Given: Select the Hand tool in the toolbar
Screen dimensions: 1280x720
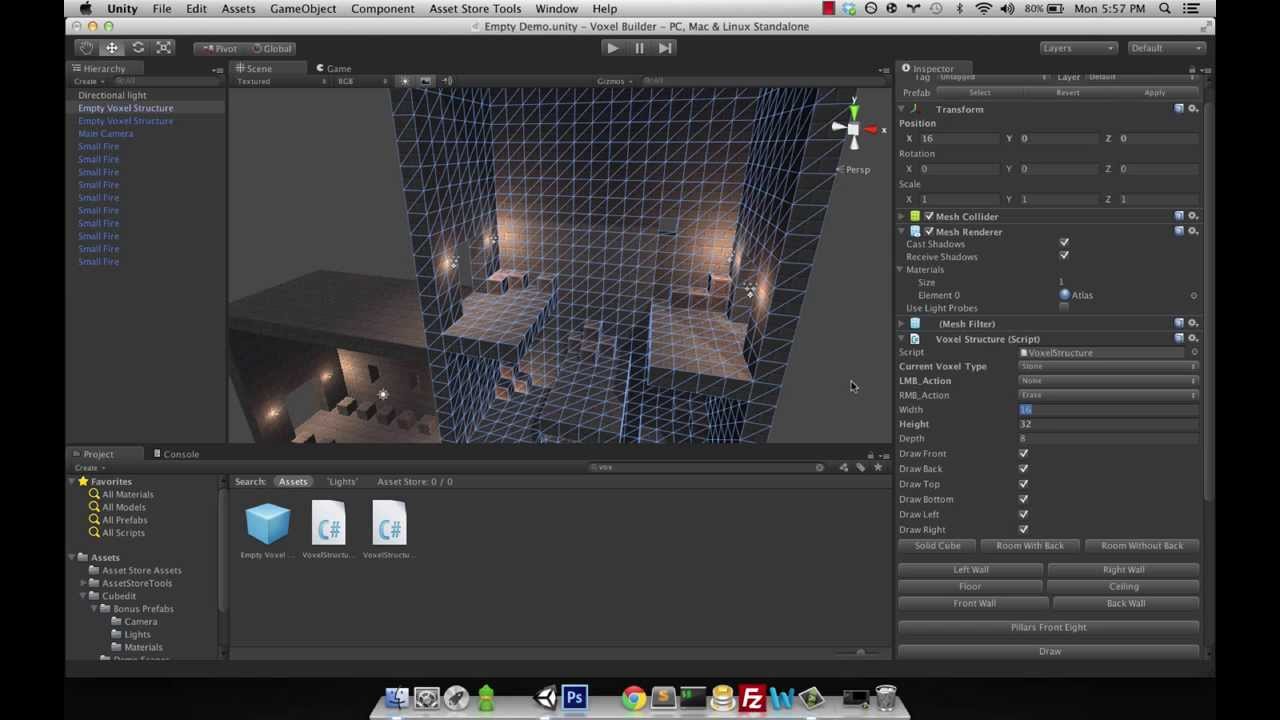Looking at the screenshot, I should pyautogui.click(x=86, y=48).
